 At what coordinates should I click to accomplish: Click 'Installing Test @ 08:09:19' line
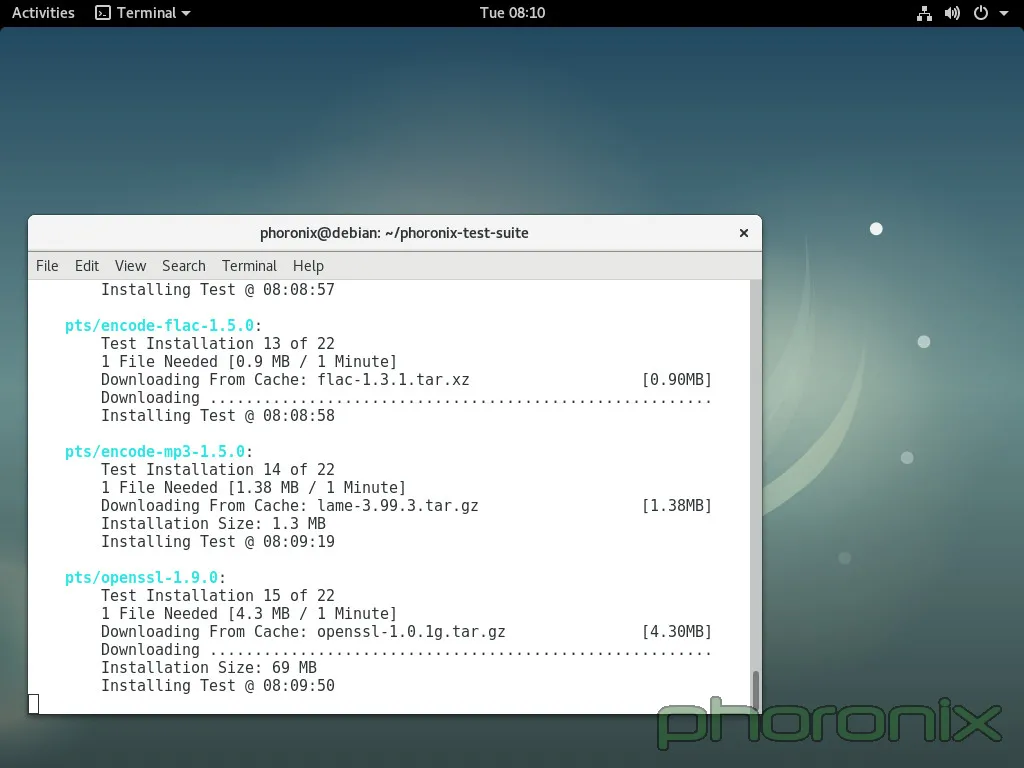tap(217, 541)
